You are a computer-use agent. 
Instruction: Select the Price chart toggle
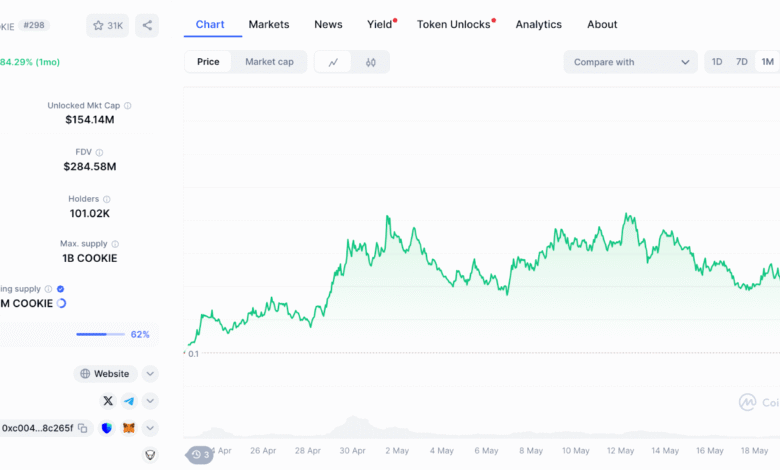pyautogui.click(x=208, y=62)
